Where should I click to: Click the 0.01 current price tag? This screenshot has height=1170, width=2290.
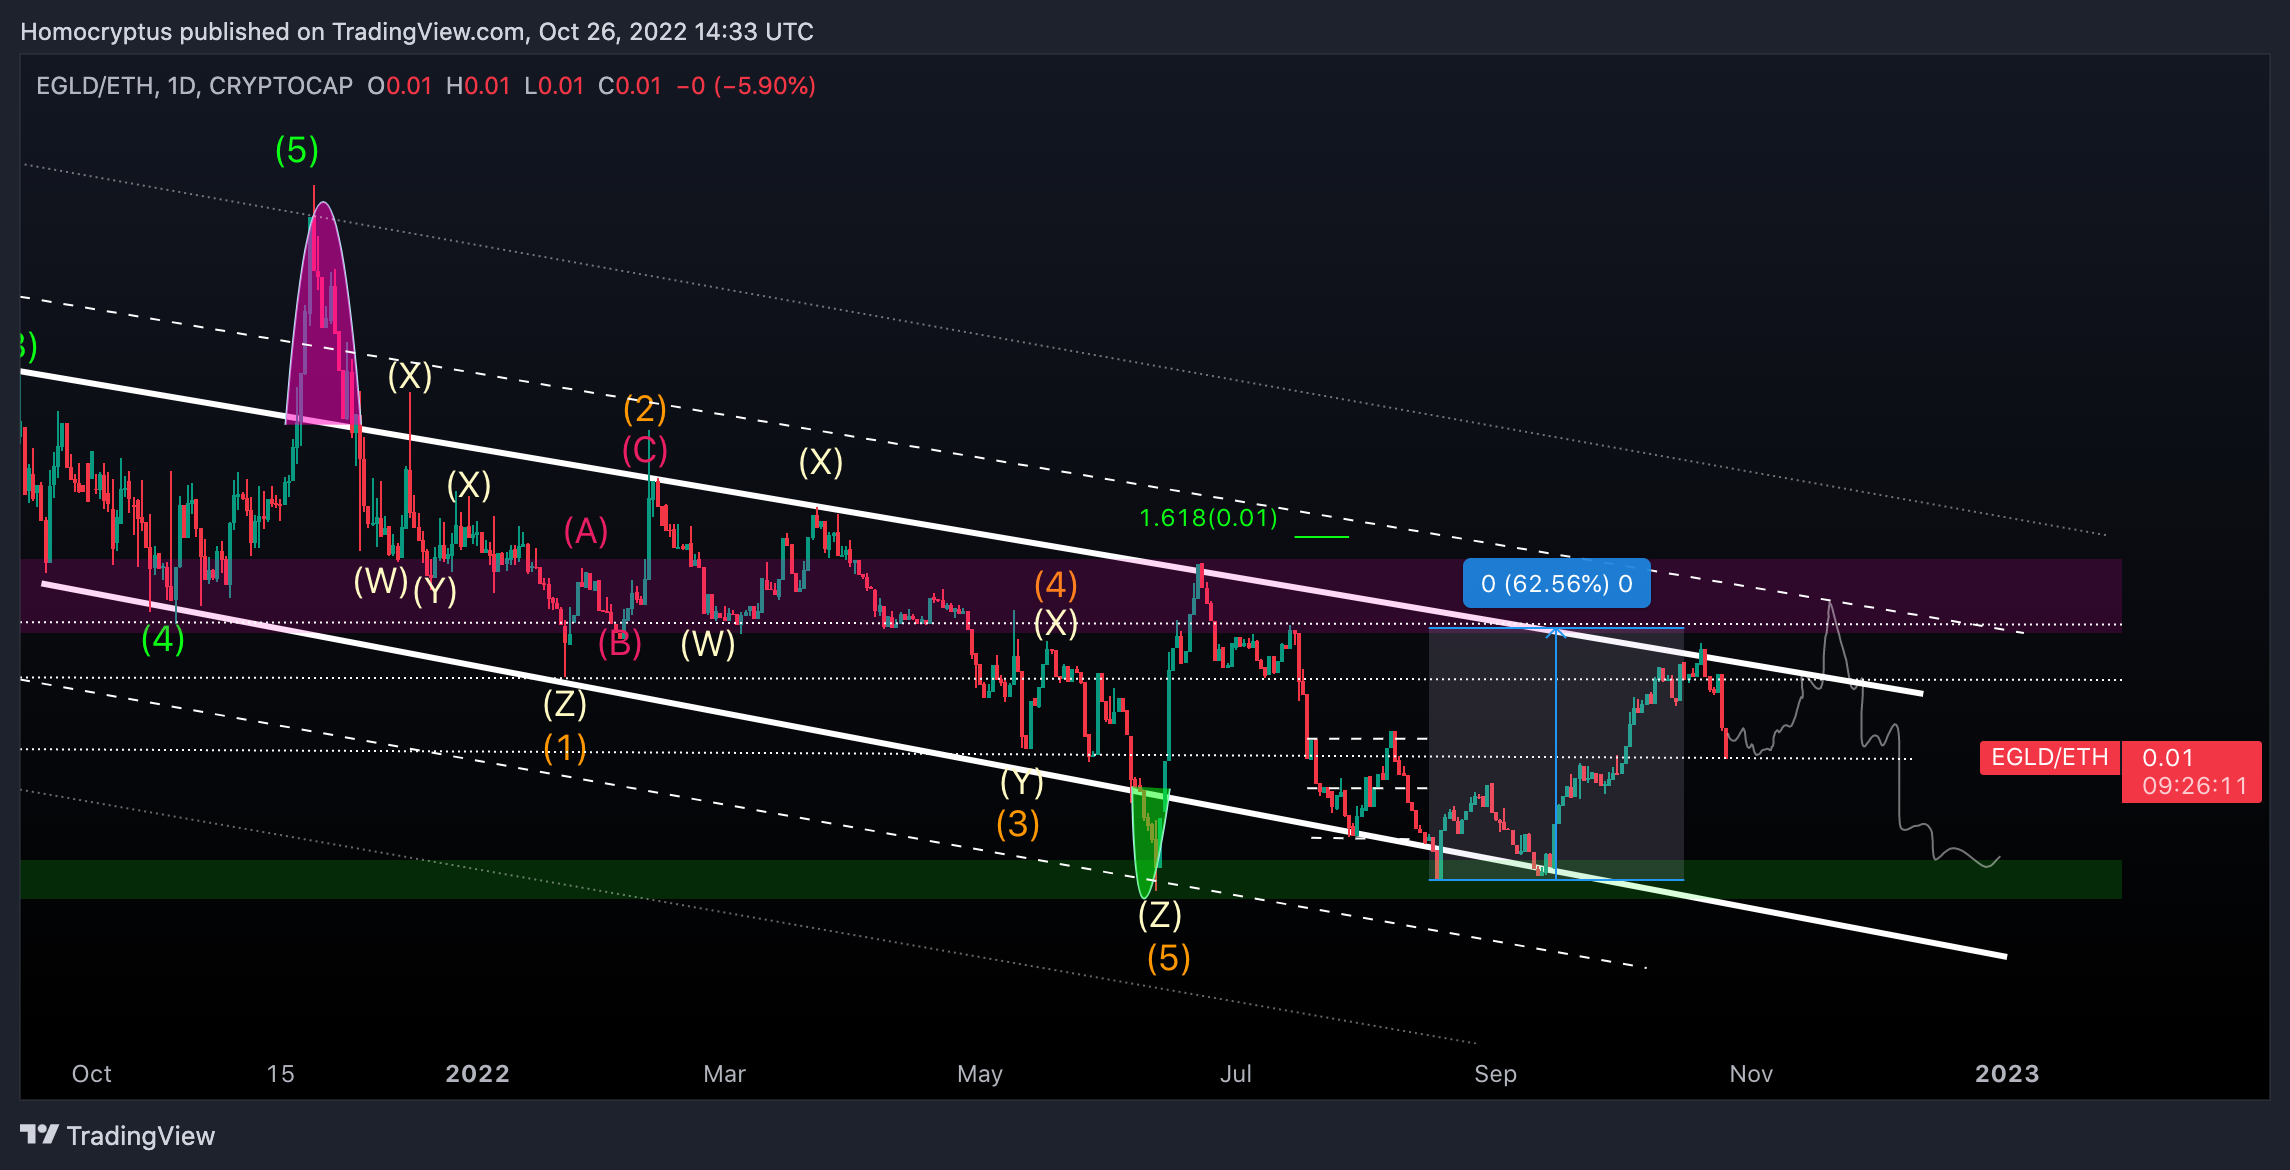[2167, 757]
